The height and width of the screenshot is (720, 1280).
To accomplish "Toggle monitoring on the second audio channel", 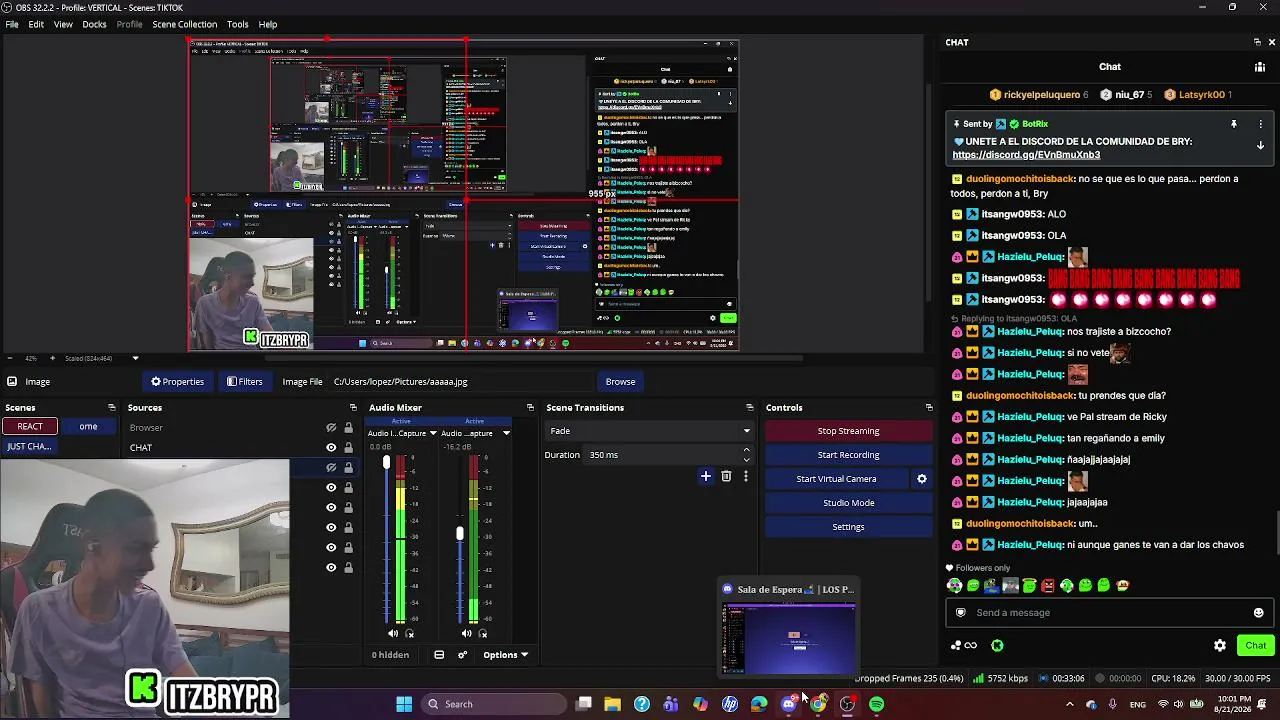I will [483, 633].
